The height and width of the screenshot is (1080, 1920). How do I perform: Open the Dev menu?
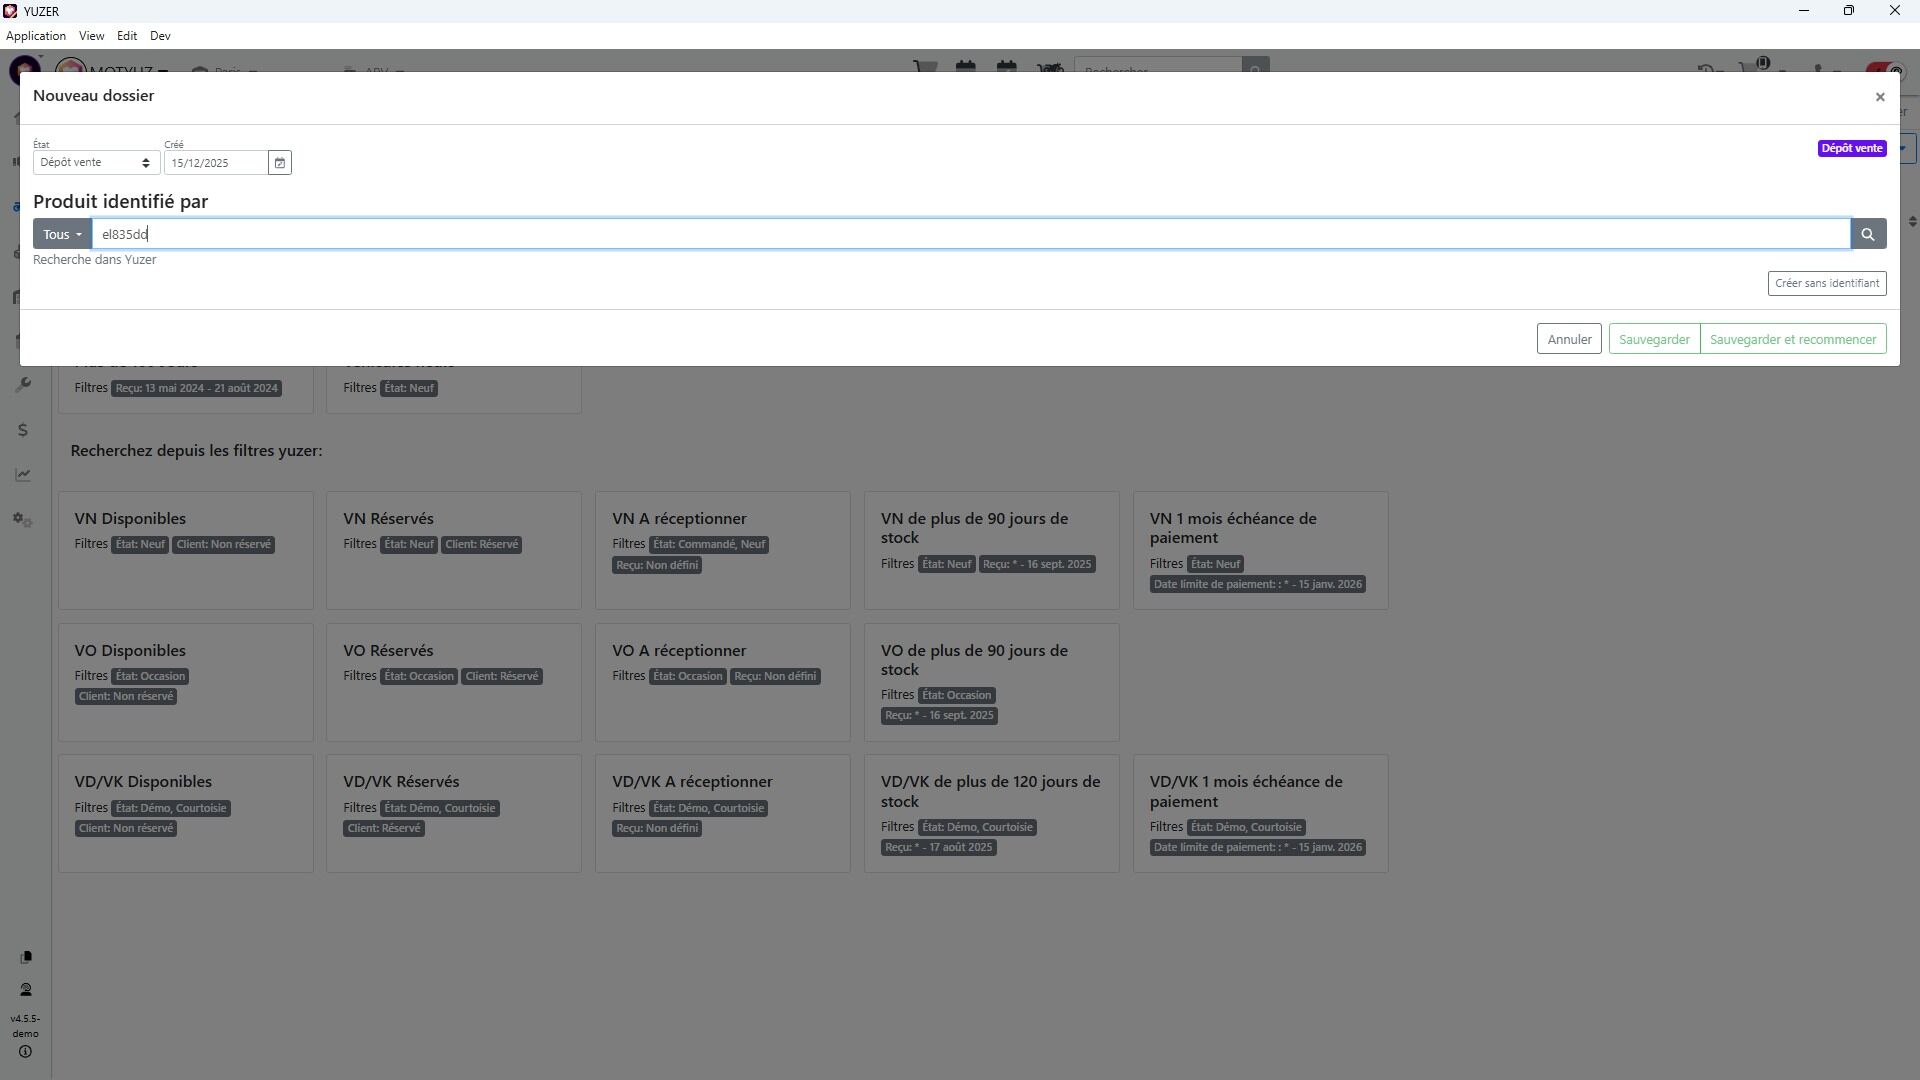tap(160, 36)
